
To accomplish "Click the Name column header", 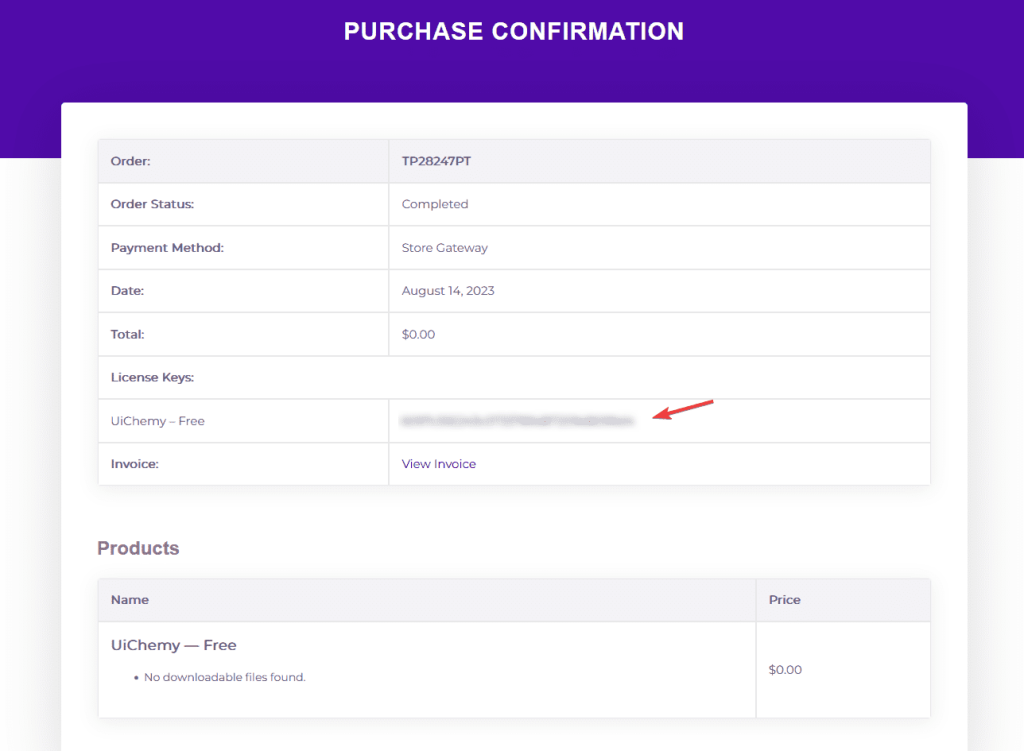I will 129,599.
